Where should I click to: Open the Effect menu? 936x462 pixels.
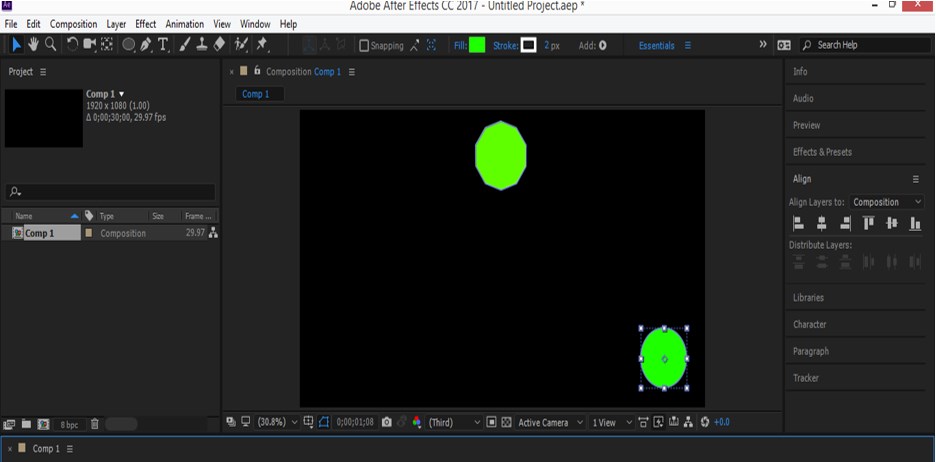point(146,24)
